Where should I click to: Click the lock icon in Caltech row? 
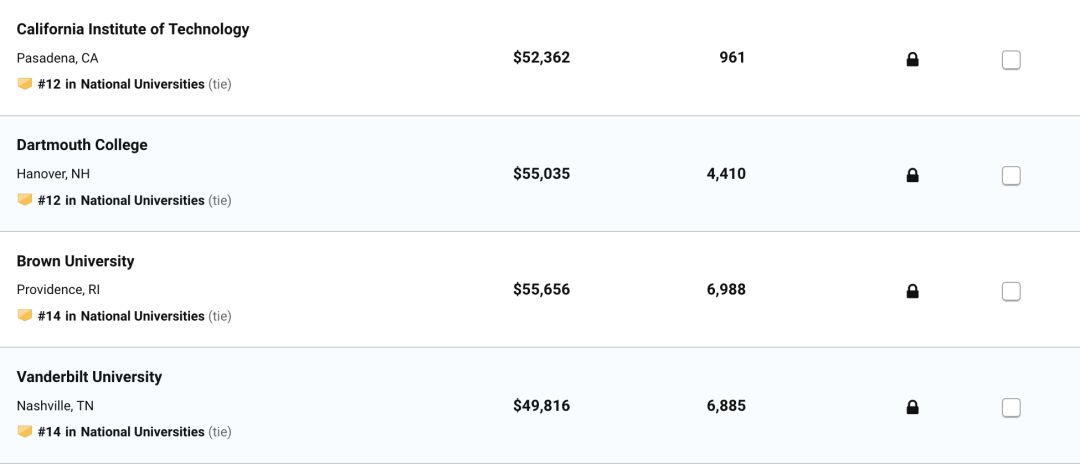click(x=912, y=60)
